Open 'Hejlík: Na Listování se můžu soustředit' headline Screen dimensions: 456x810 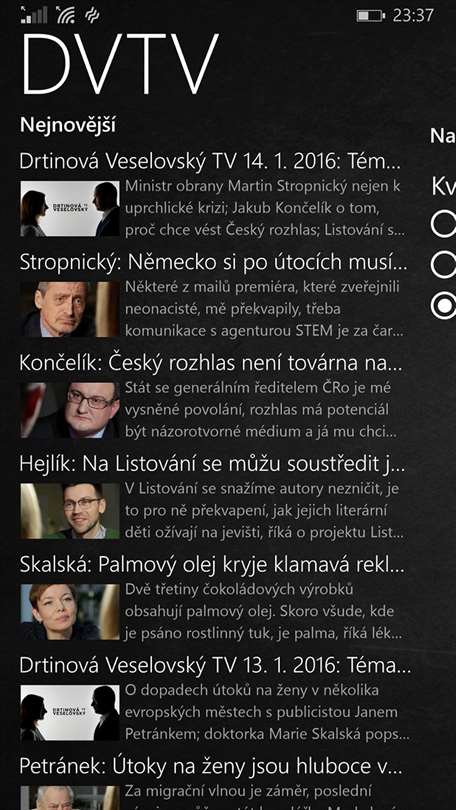212,464
